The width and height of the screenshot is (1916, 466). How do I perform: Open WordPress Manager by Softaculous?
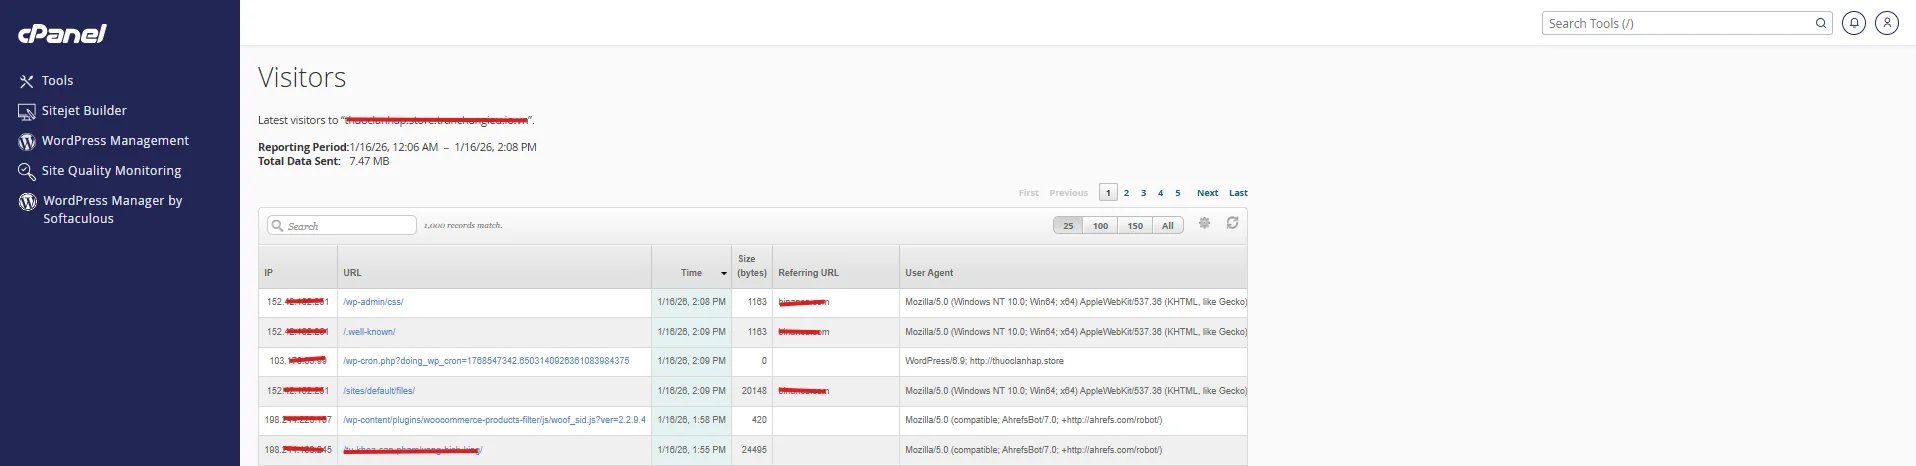point(112,209)
